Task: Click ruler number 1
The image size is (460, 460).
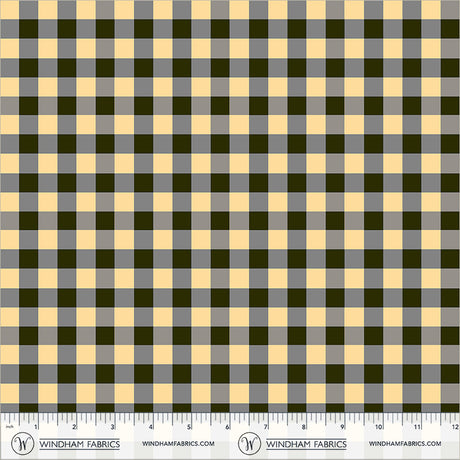Action: (36, 427)
